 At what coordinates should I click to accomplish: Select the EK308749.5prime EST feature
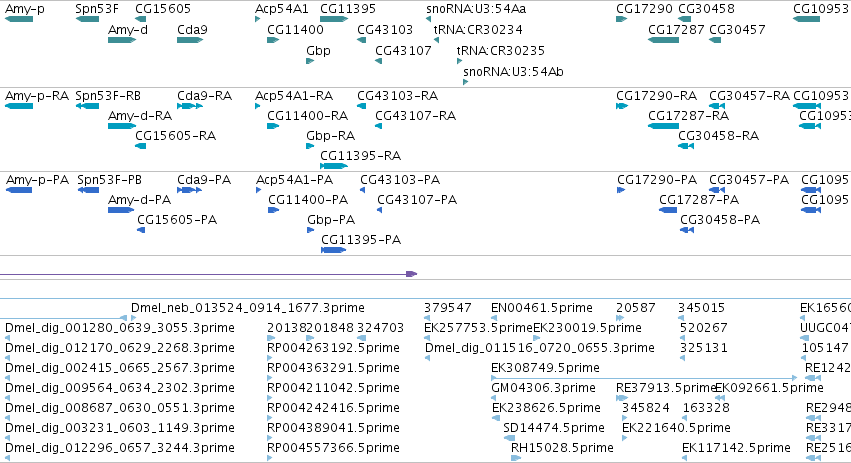pos(644,378)
